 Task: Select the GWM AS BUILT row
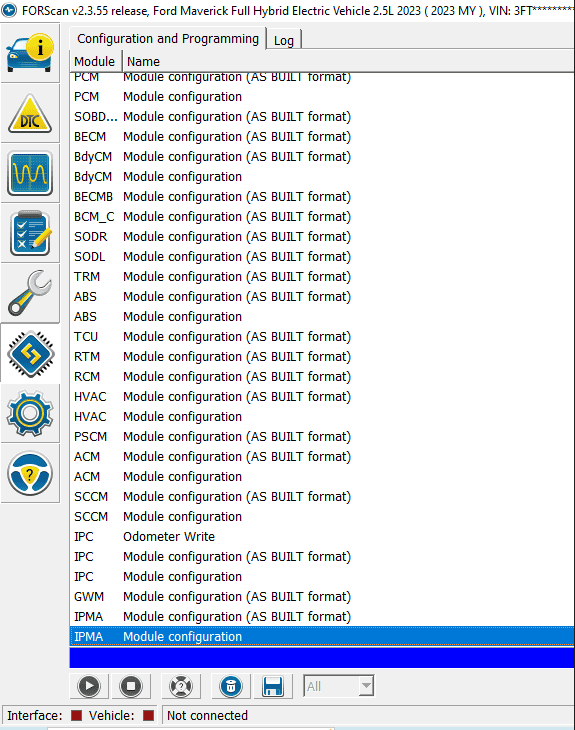[322, 597]
